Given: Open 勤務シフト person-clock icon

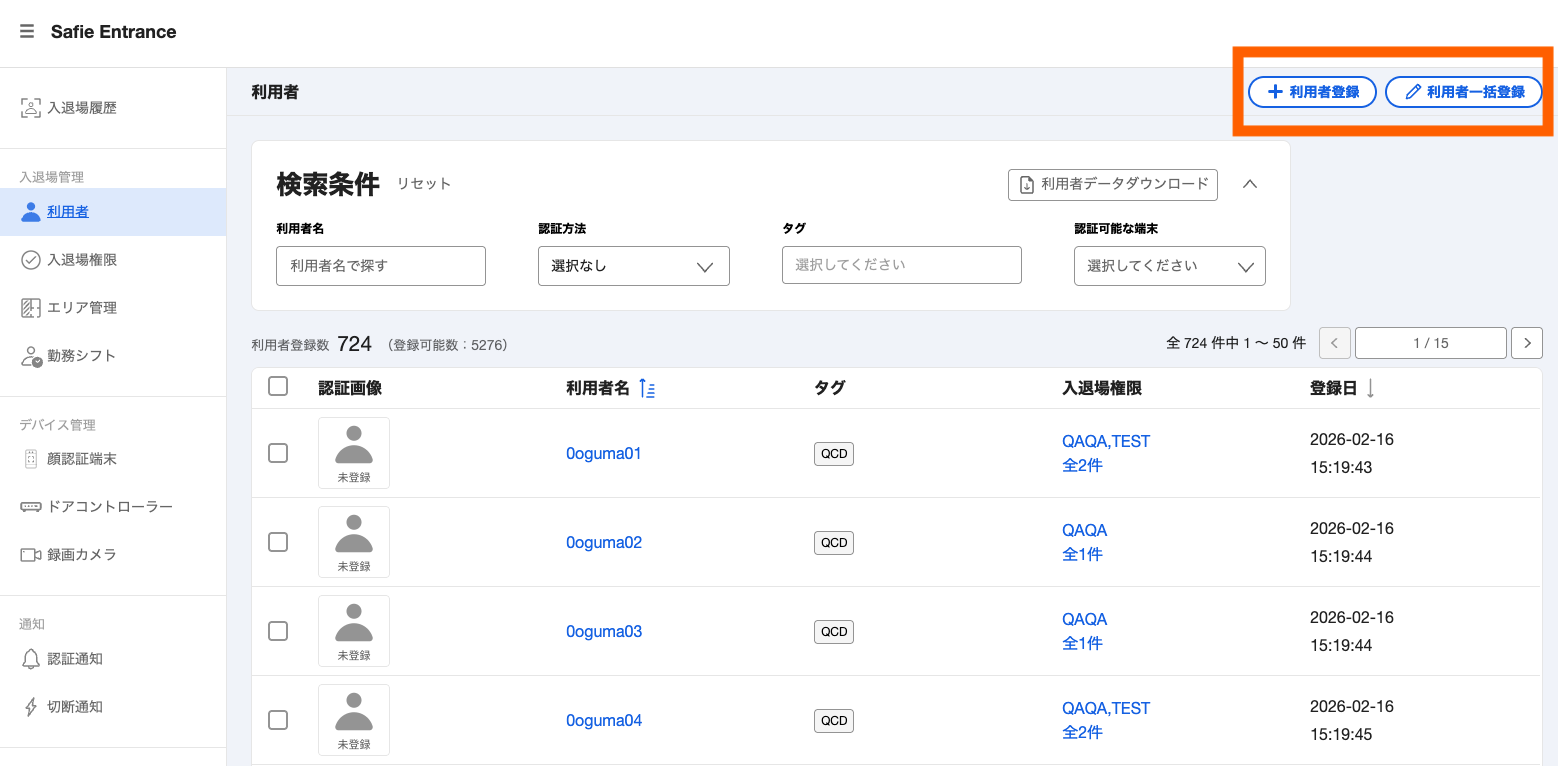Looking at the screenshot, I should click(x=31, y=356).
